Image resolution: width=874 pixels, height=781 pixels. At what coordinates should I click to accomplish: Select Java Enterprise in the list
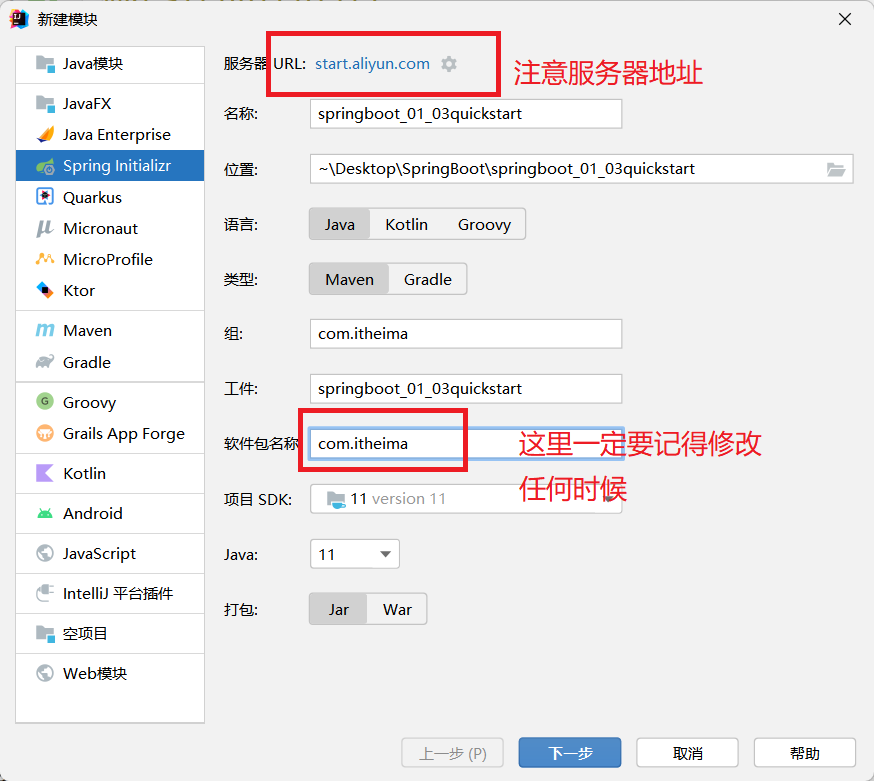point(110,135)
